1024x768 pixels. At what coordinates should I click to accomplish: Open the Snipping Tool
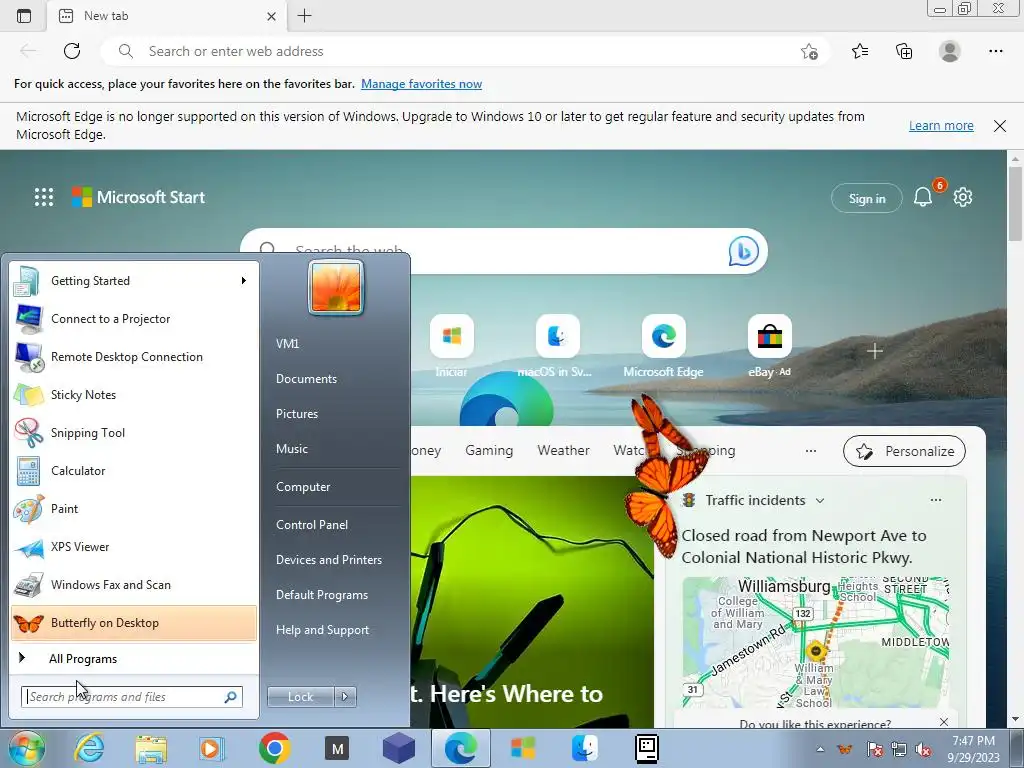(x=134, y=432)
